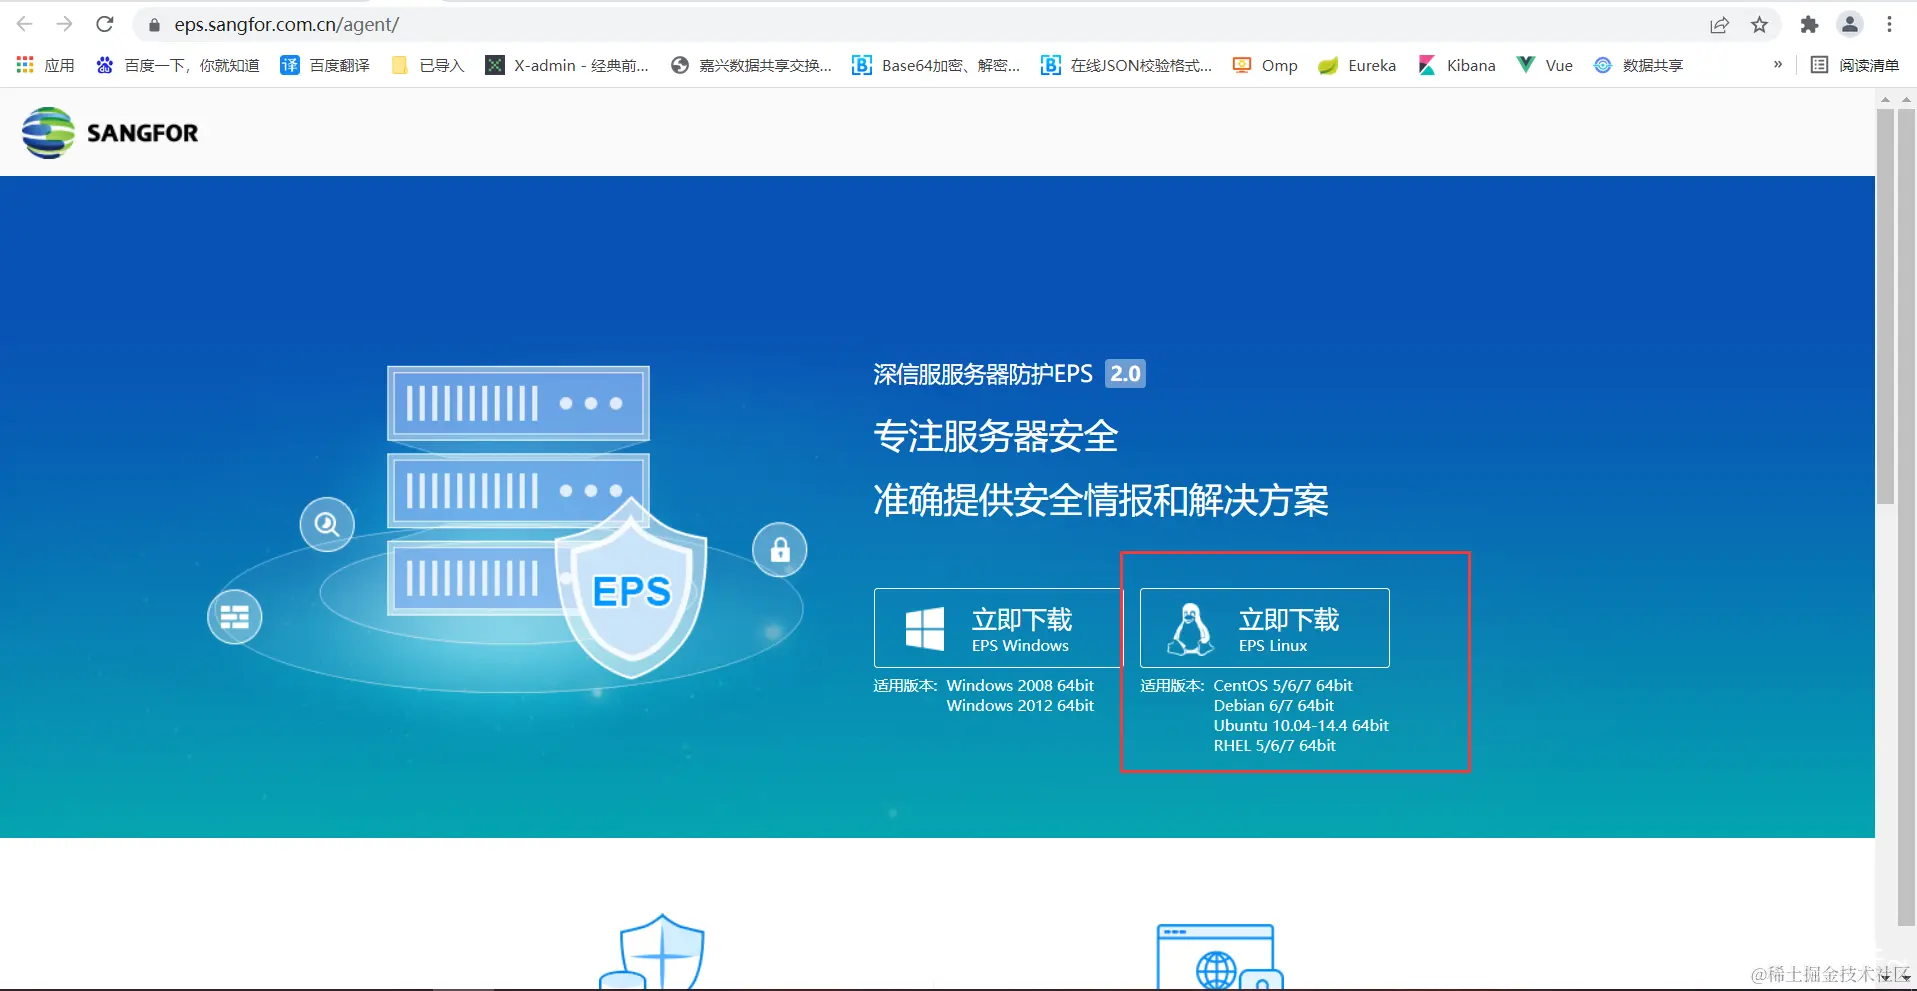The width and height of the screenshot is (1917, 991).
Task: Click the 深信服服务器防护EPS heading
Action: (x=983, y=374)
